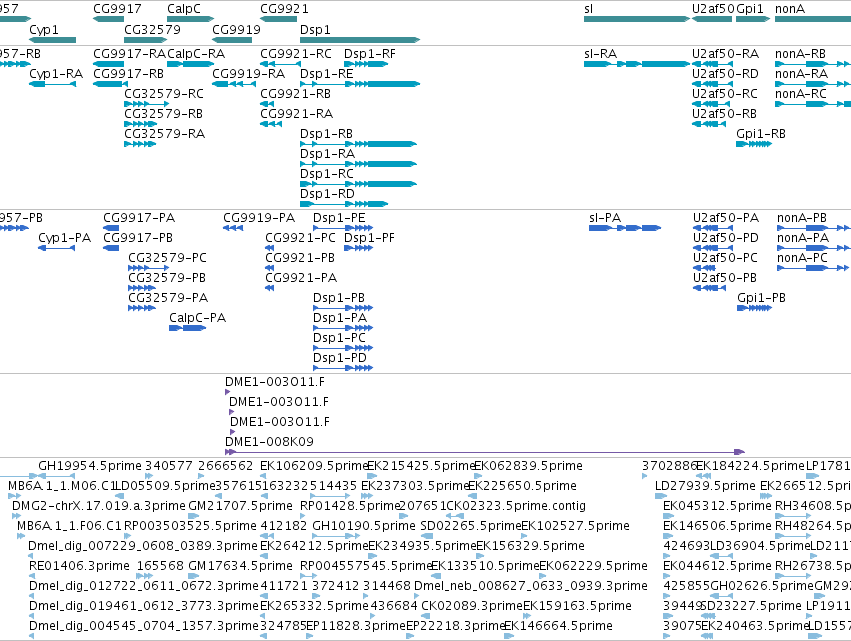Click the Dsp1-RF transcript glyph

pyautogui.click(x=366, y=64)
